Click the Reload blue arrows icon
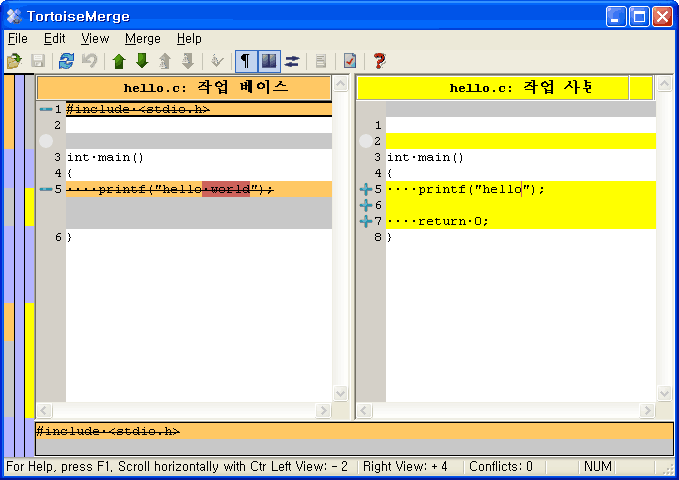Viewport: 679px width, 480px height. (x=66, y=61)
